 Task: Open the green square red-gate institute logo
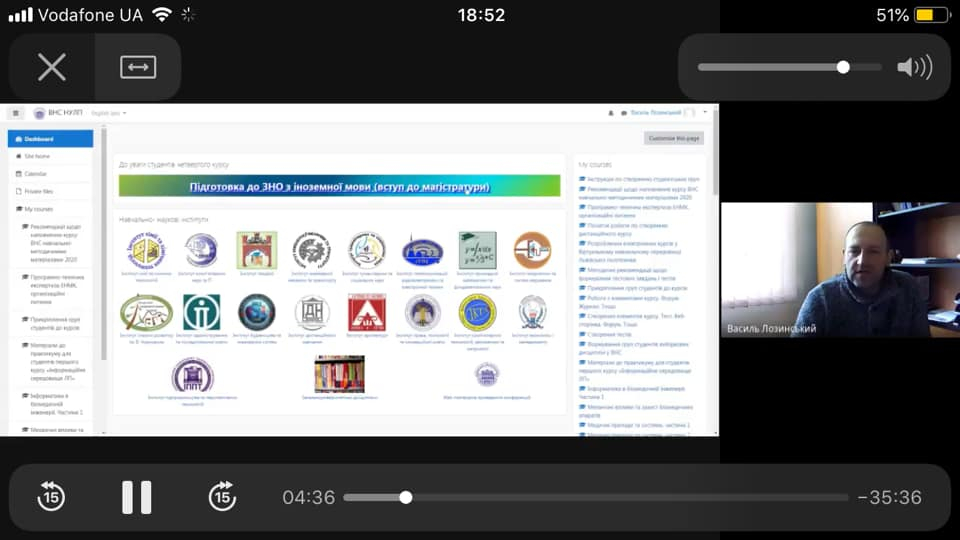coord(257,250)
